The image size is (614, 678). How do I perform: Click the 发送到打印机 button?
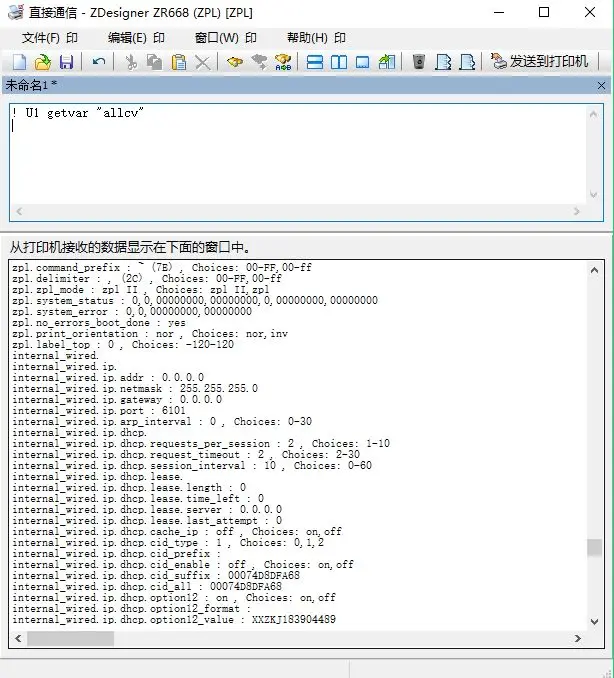[x=540, y=62]
